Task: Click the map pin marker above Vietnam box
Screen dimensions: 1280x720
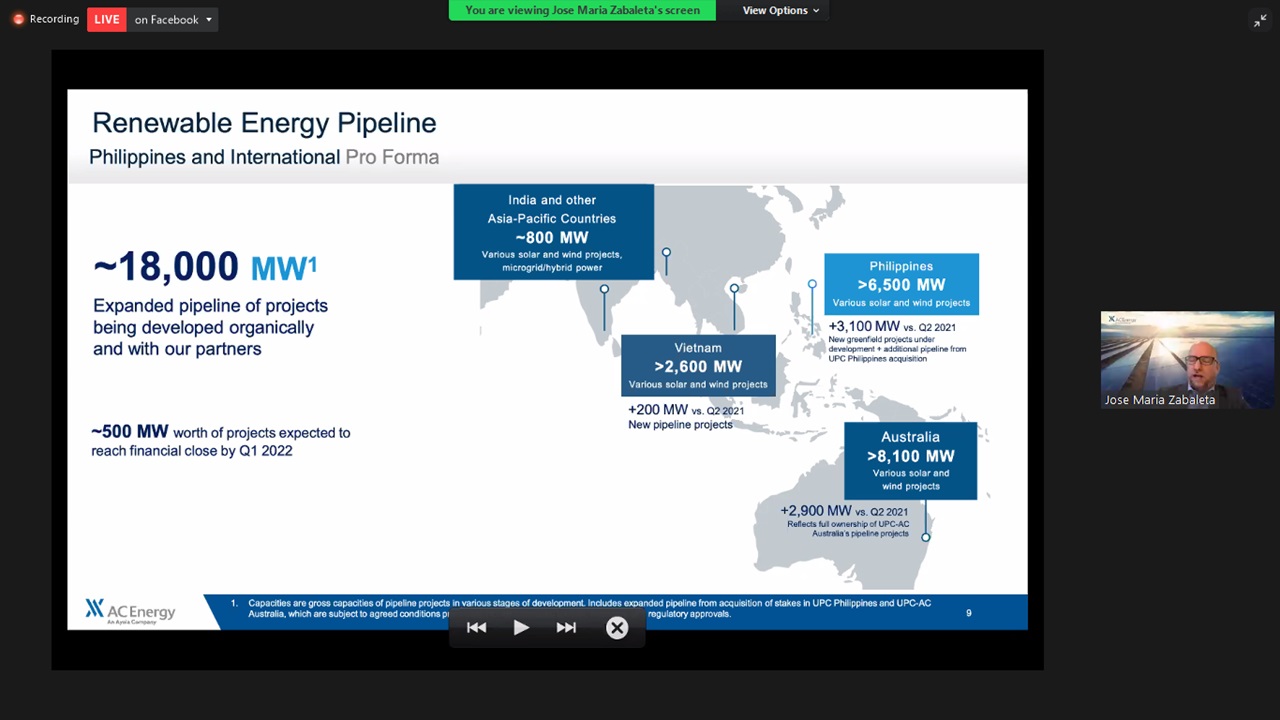Action: pyautogui.click(x=734, y=289)
